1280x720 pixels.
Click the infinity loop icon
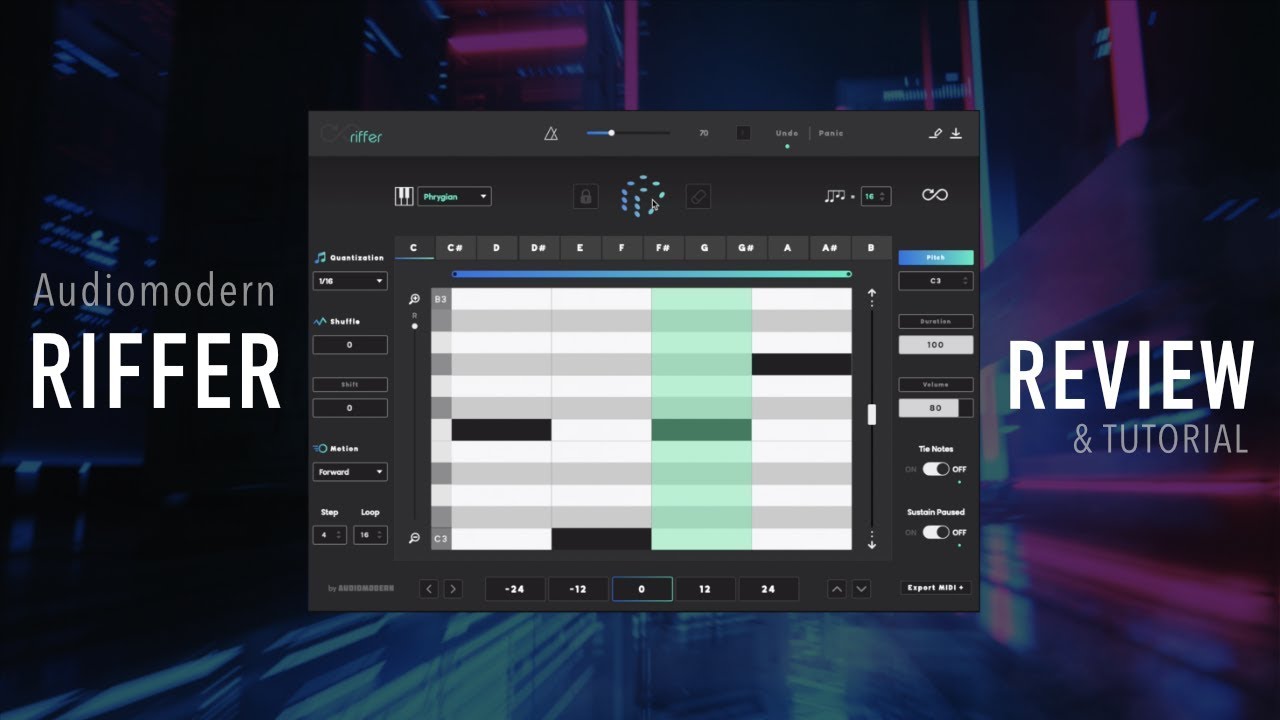(935, 195)
